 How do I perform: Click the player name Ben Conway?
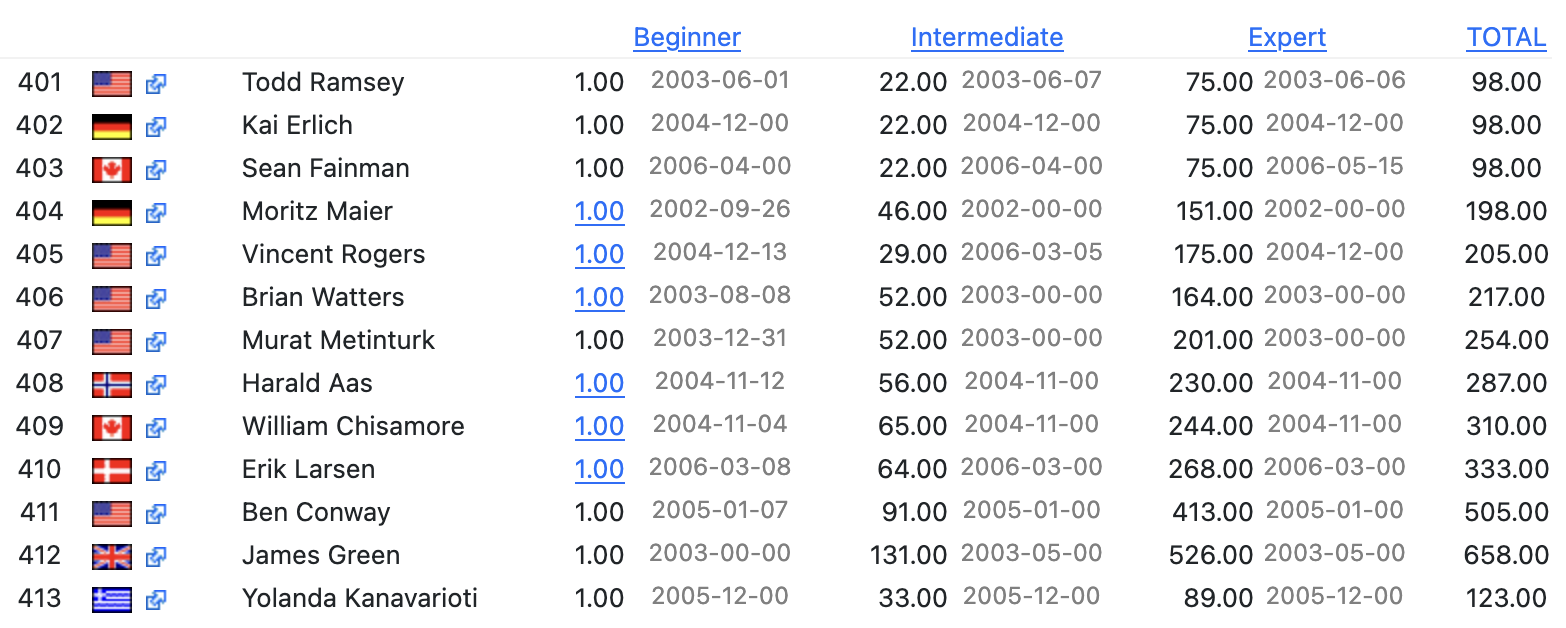[316, 513]
